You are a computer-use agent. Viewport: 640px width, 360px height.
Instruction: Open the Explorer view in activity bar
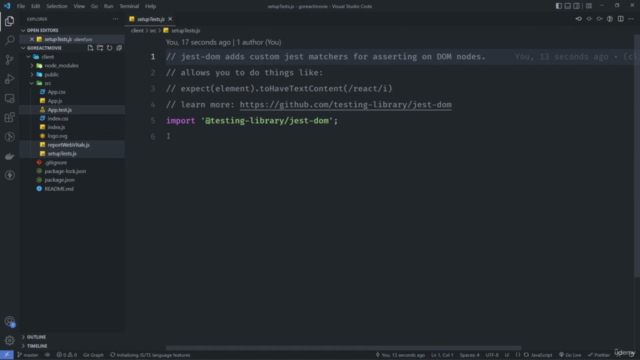(x=9, y=21)
